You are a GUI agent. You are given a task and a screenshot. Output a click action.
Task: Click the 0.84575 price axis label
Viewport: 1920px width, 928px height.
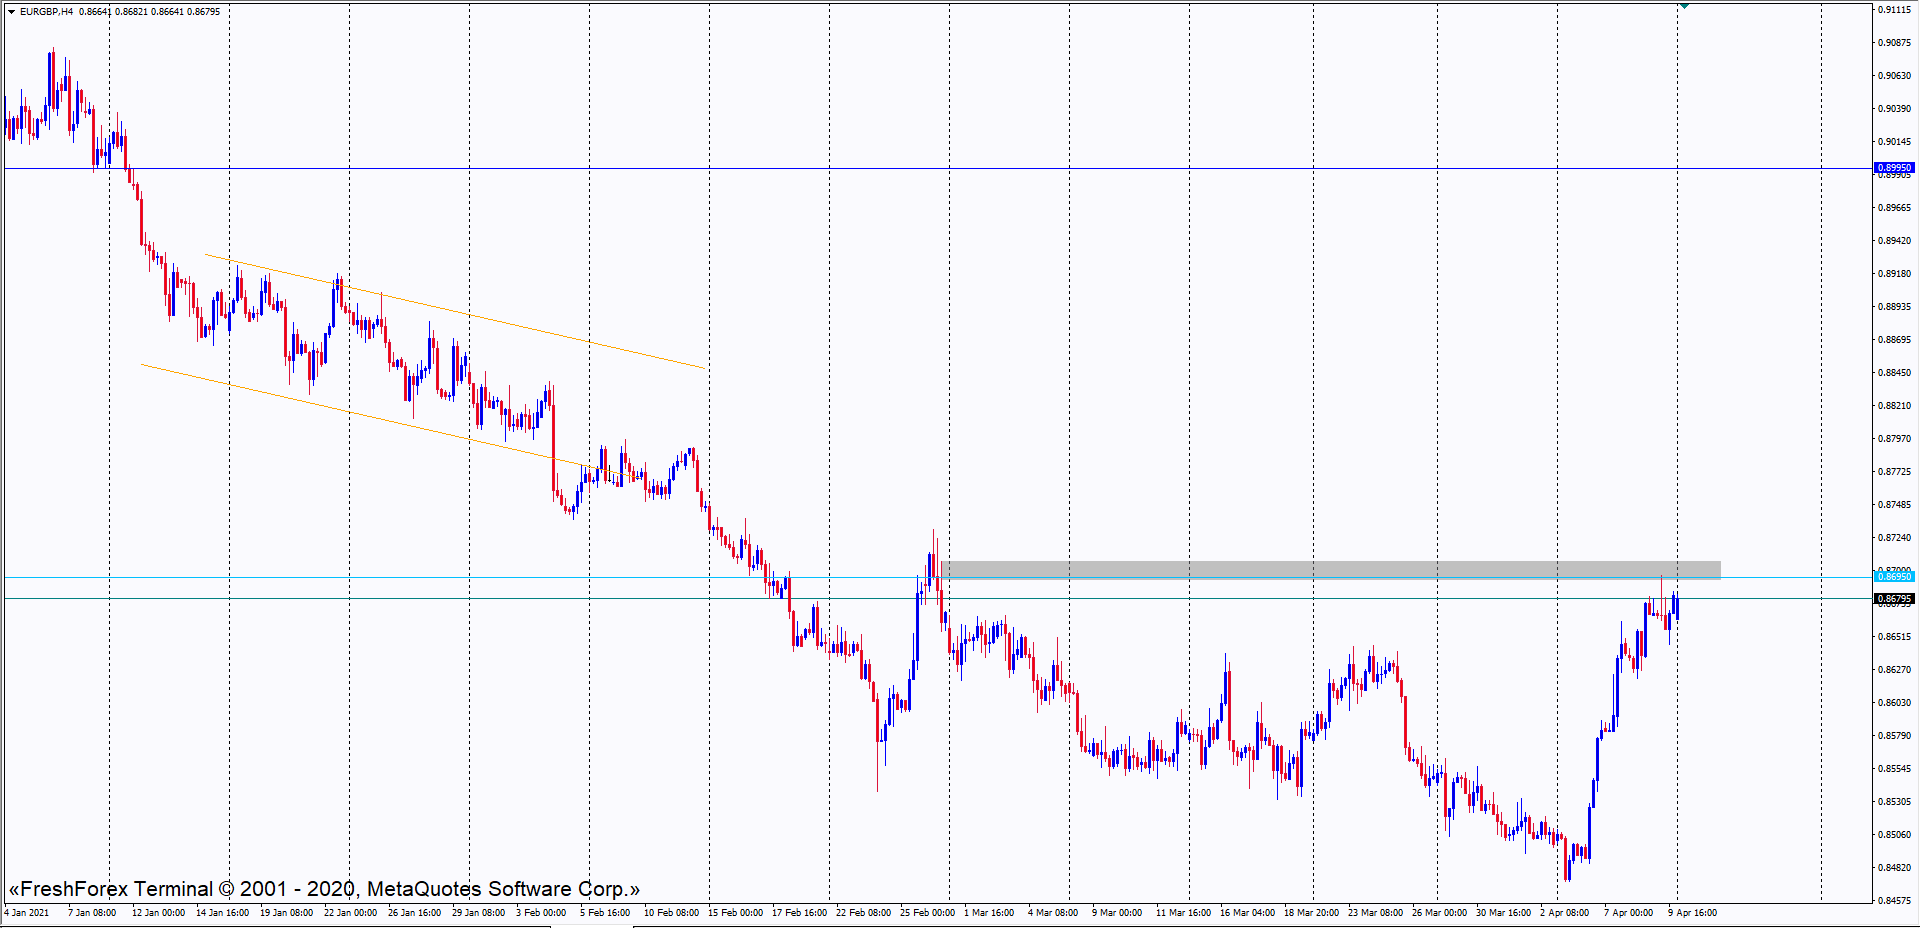[x=1894, y=901]
